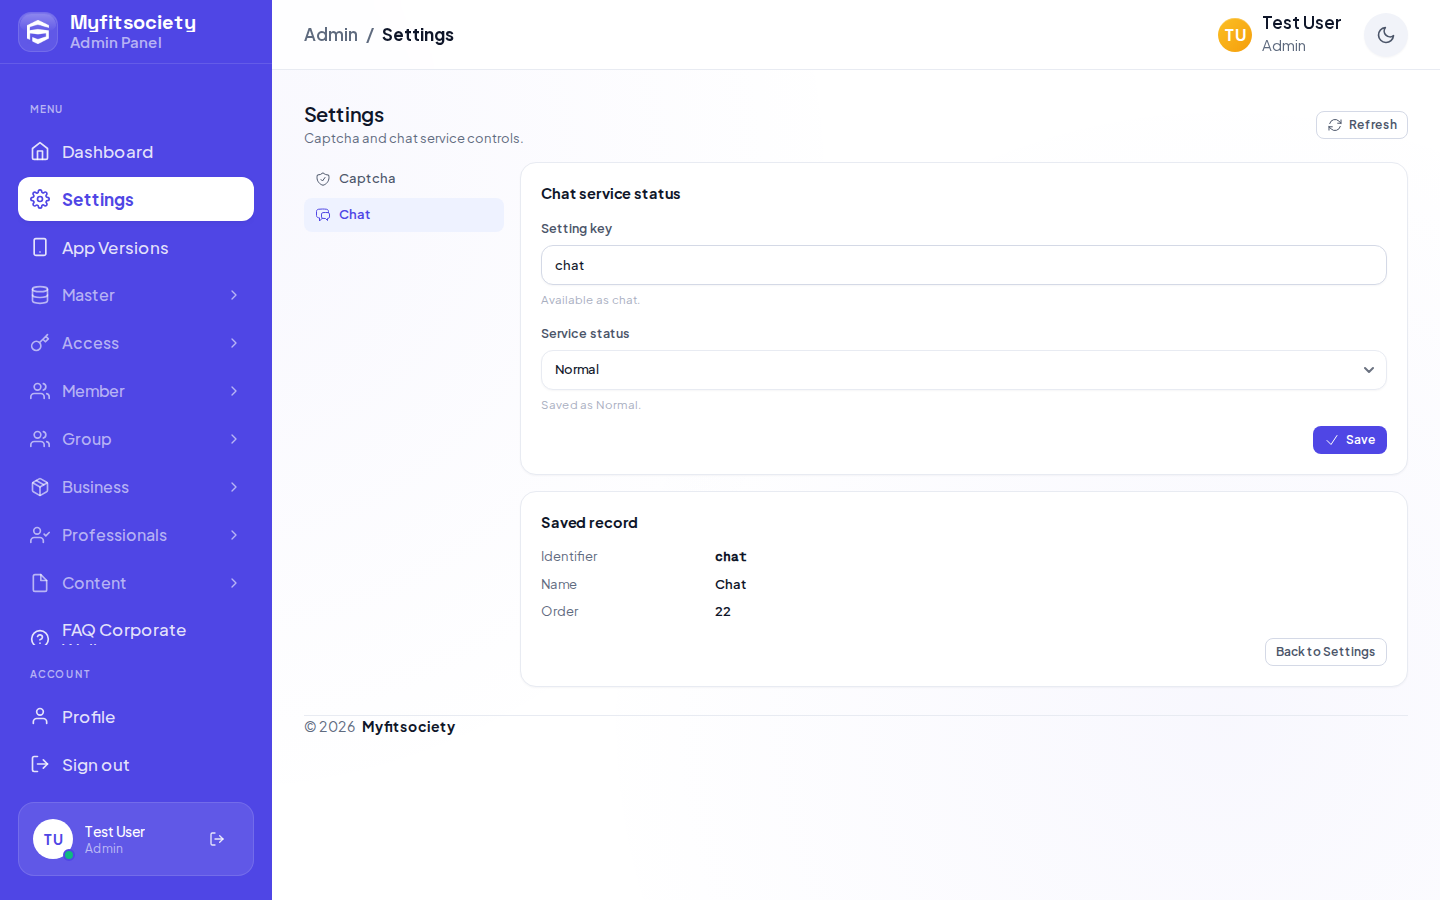Click the FAQ Corporate help icon
The image size is (1440, 900).
(40, 637)
